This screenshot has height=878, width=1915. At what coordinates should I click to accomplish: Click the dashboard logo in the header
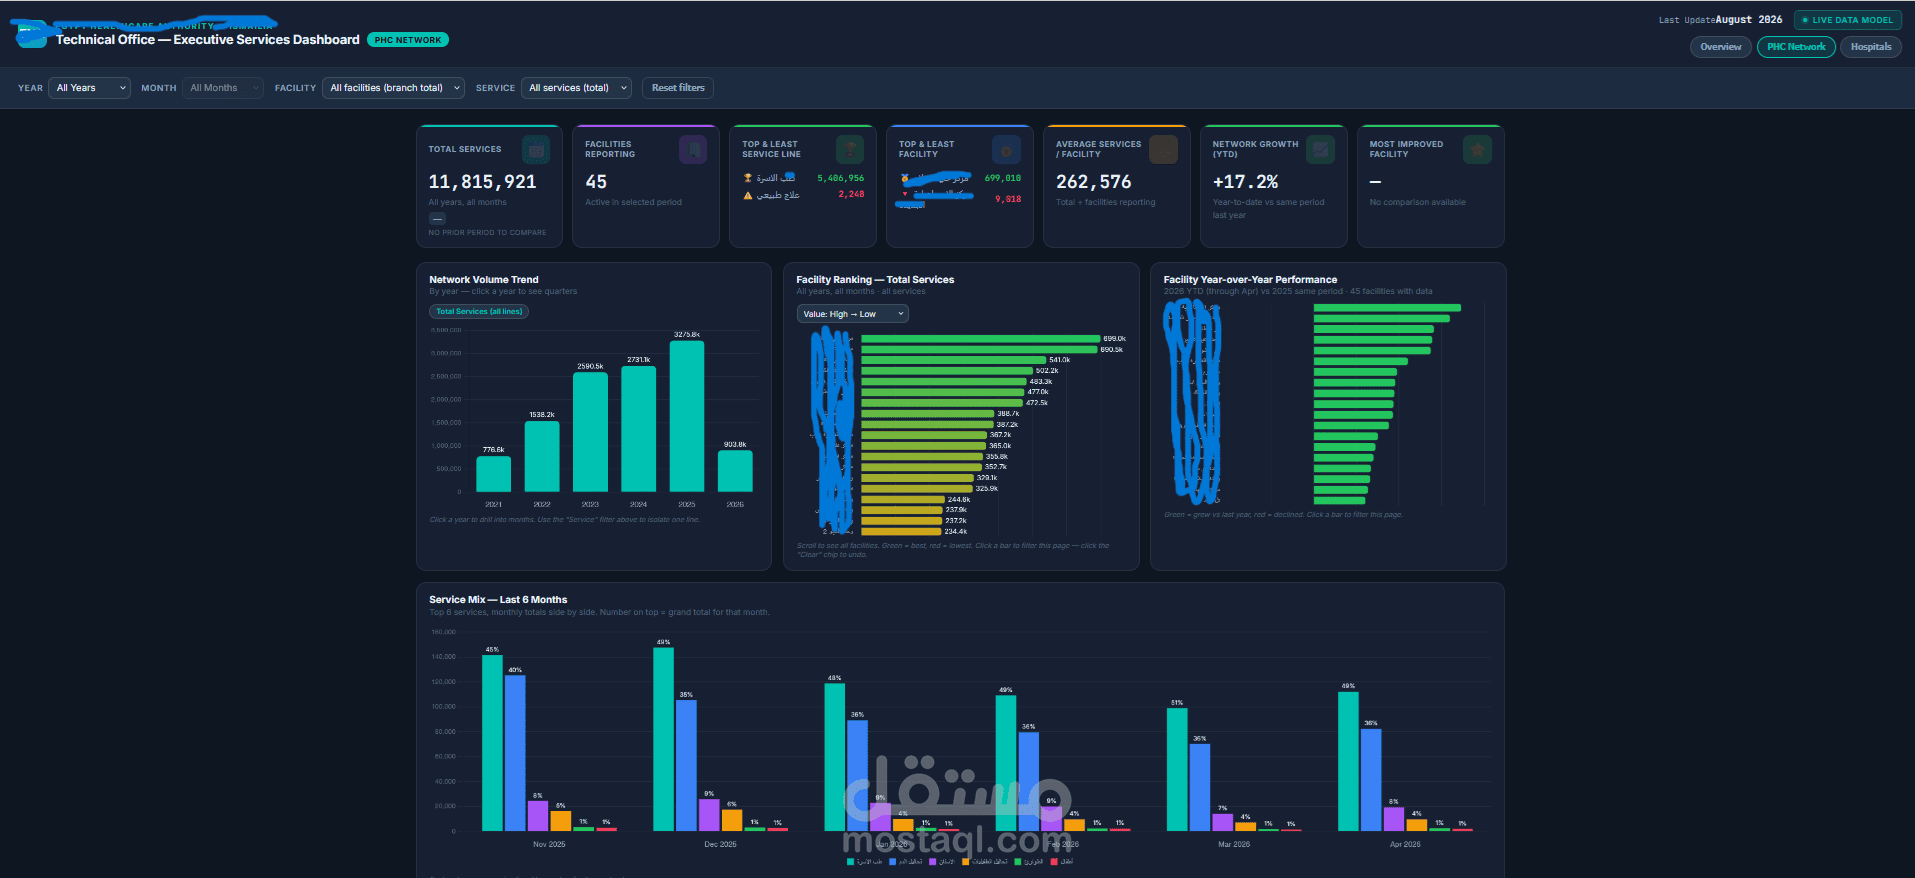(x=31, y=35)
